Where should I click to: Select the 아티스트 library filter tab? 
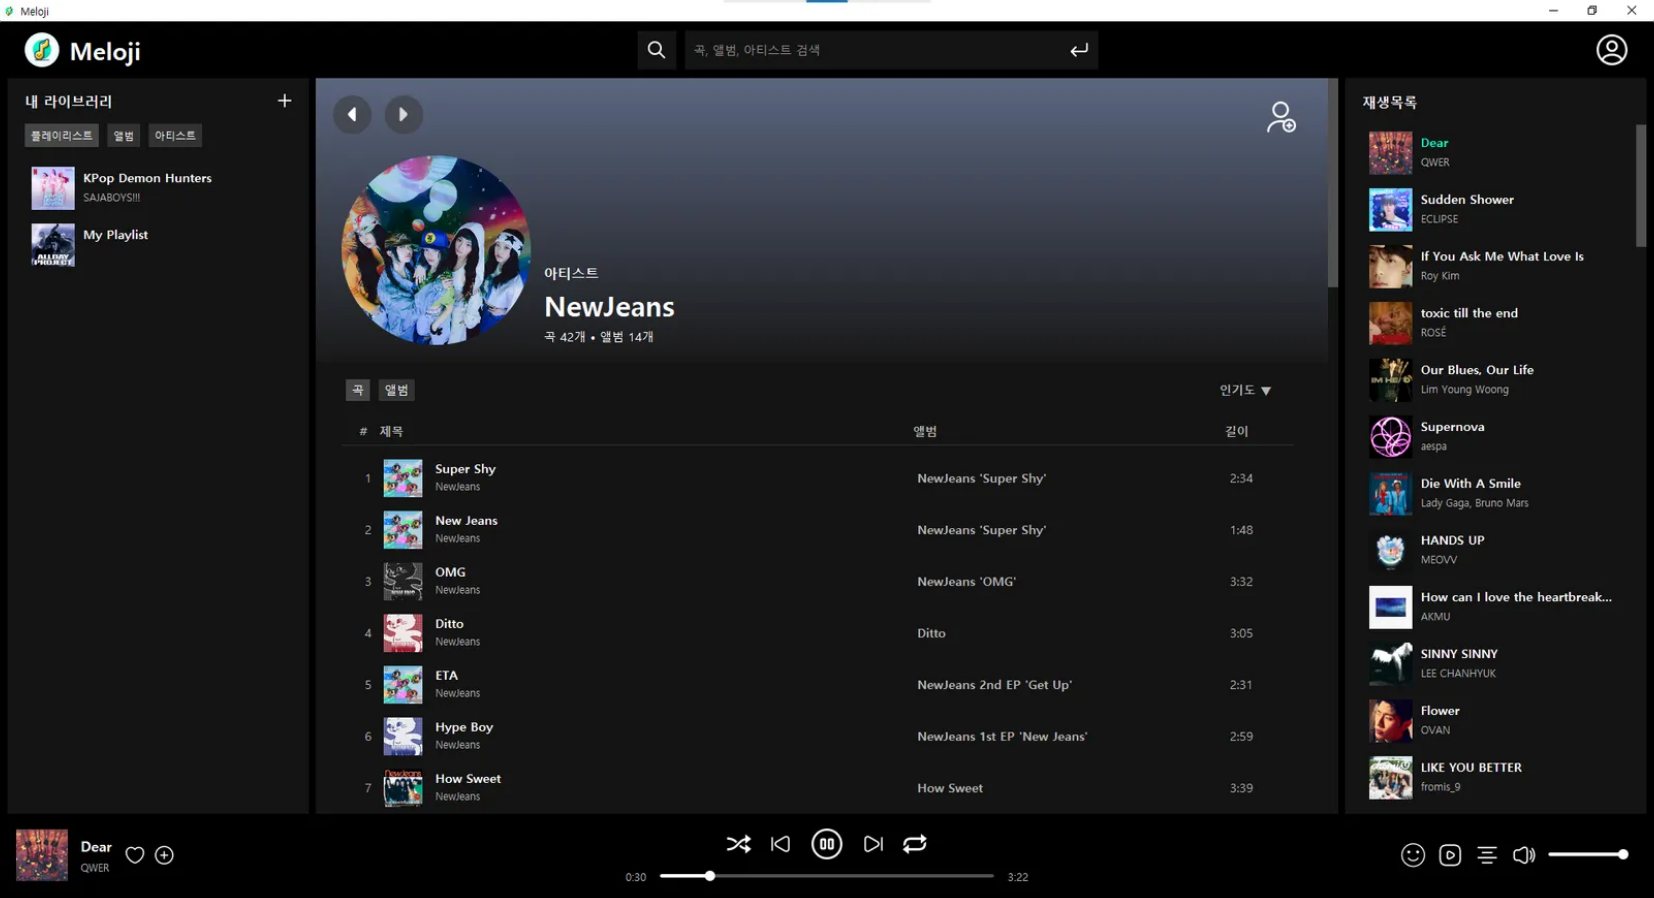[175, 136]
